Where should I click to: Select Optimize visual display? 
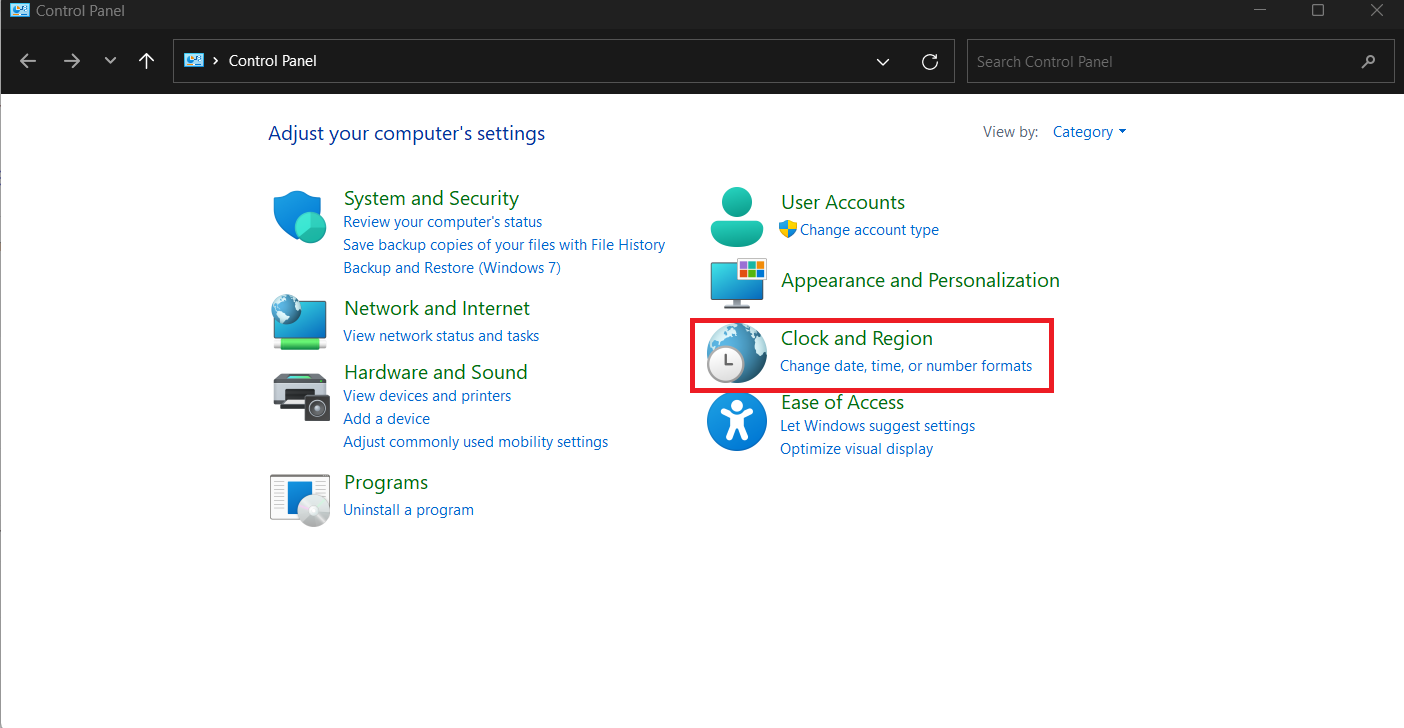point(856,449)
